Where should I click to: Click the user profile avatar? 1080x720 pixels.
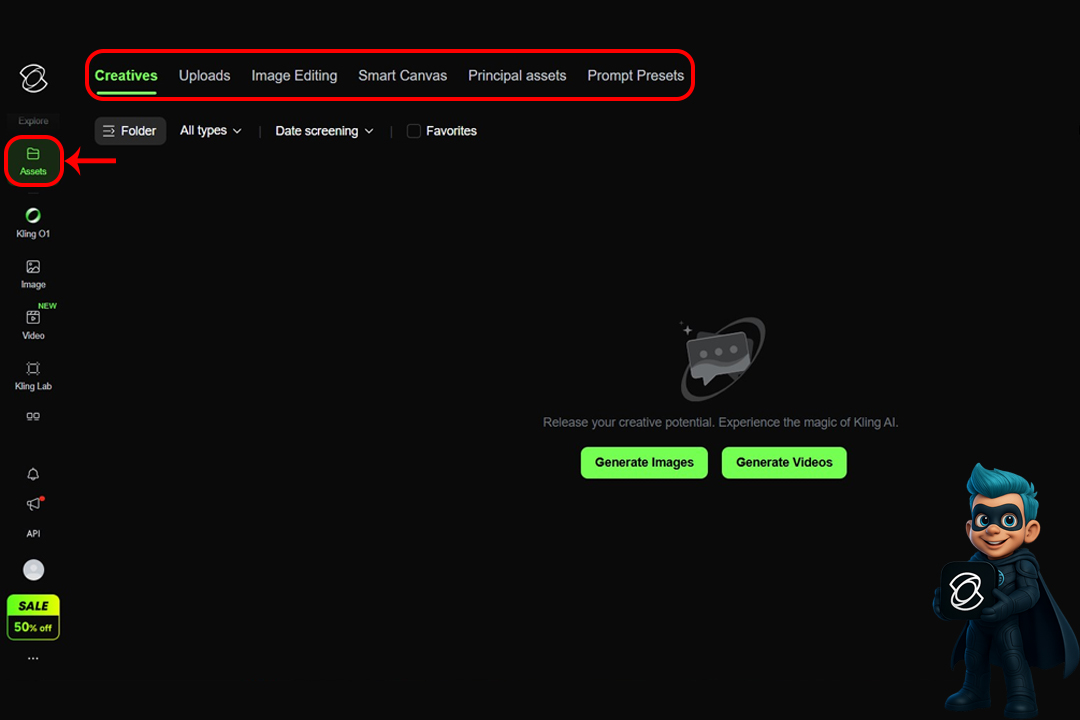click(33, 570)
